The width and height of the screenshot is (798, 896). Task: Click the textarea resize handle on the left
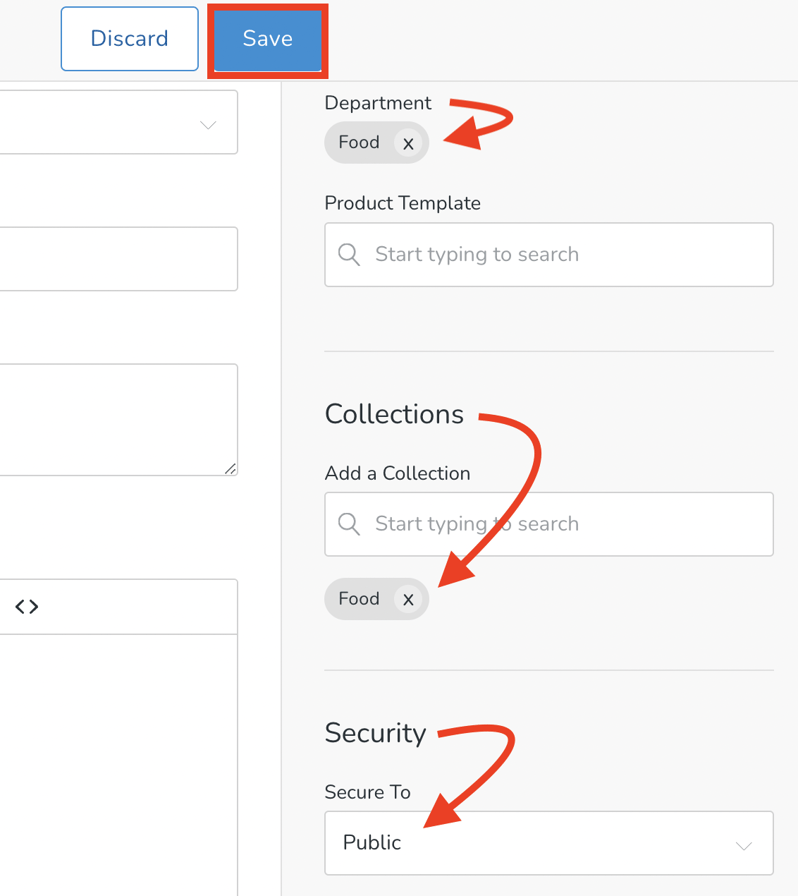pyautogui.click(x=231, y=468)
